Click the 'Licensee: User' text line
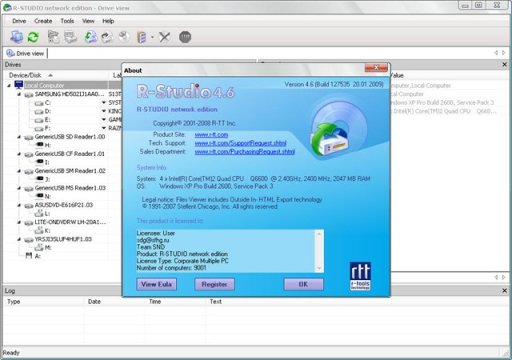The width and height of the screenshot is (512, 360). [156, 233]
